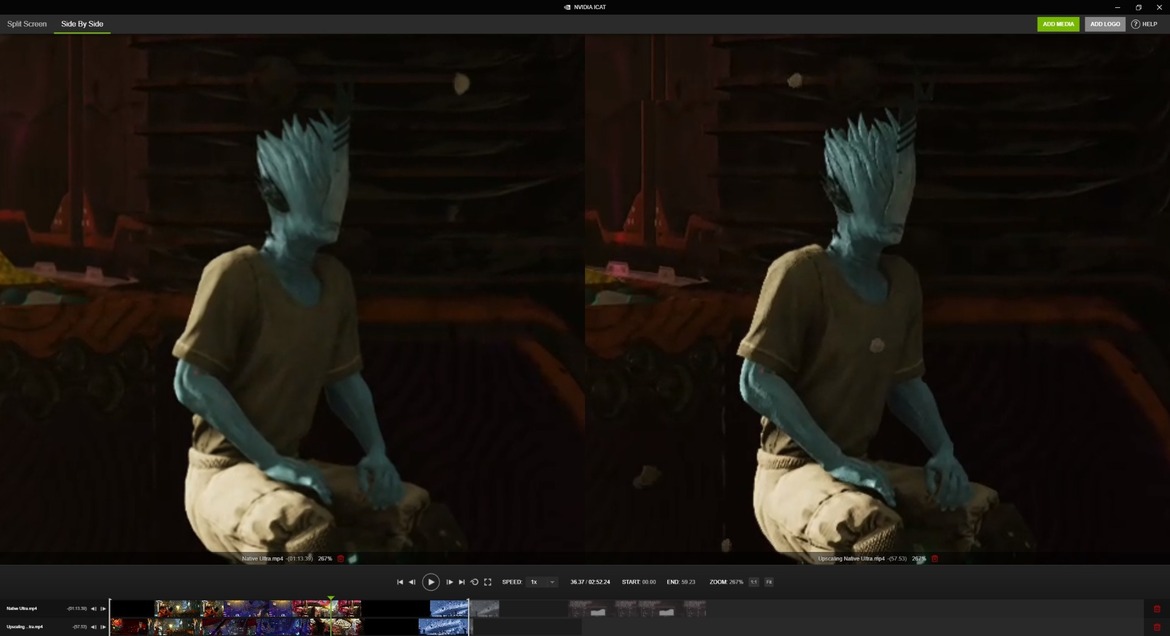The image size is (1170, 636).
Task: Nudge Upscaling track offset backward
Action: (x=93, y=627)
